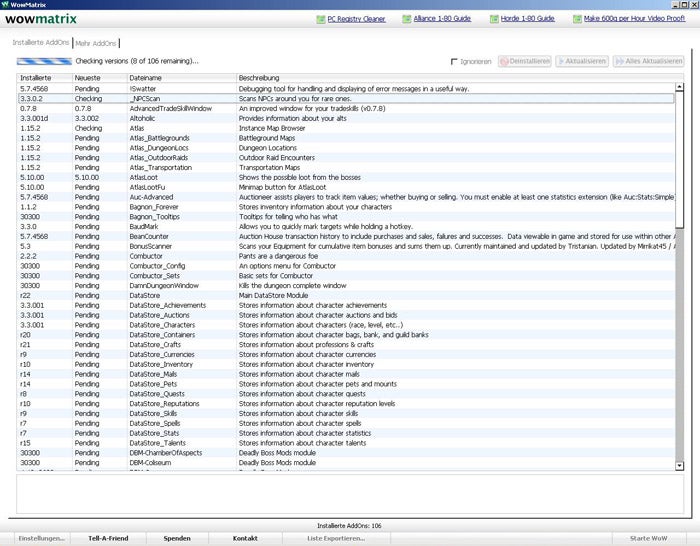Click the Tell-A-Friend button
The height and width of the screenshot is (546, 700).
(108, 538)
